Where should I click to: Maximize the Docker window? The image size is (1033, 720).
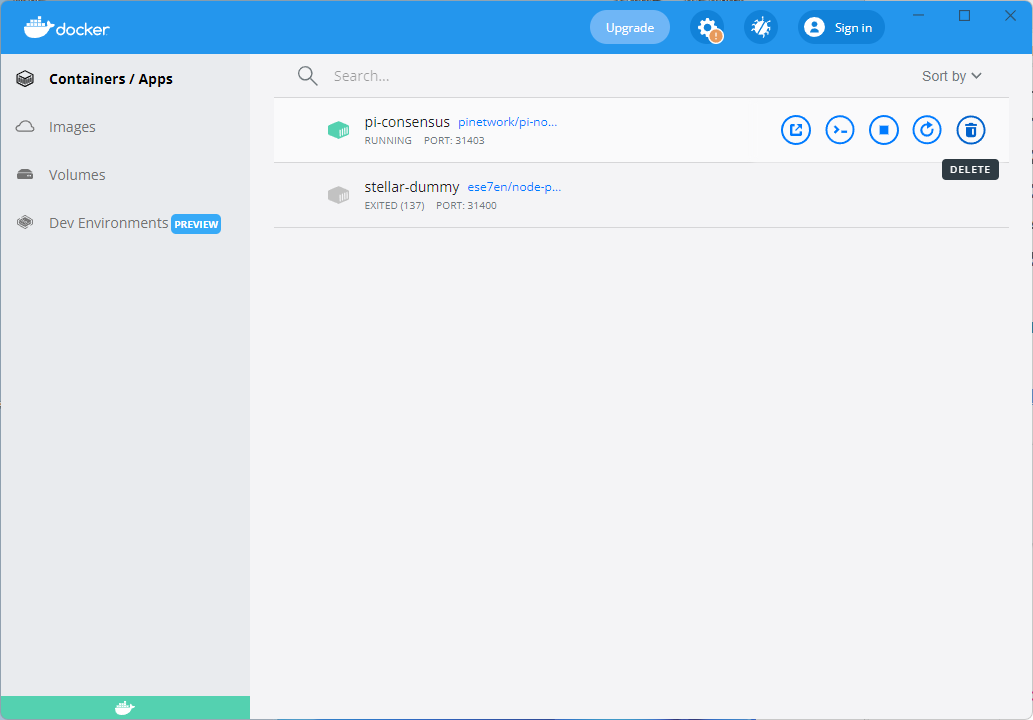[964, 15]
